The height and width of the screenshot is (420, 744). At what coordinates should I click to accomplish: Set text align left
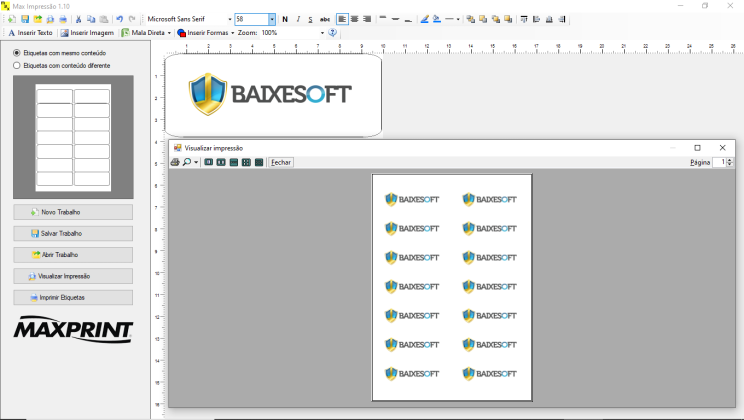(342, 19)
